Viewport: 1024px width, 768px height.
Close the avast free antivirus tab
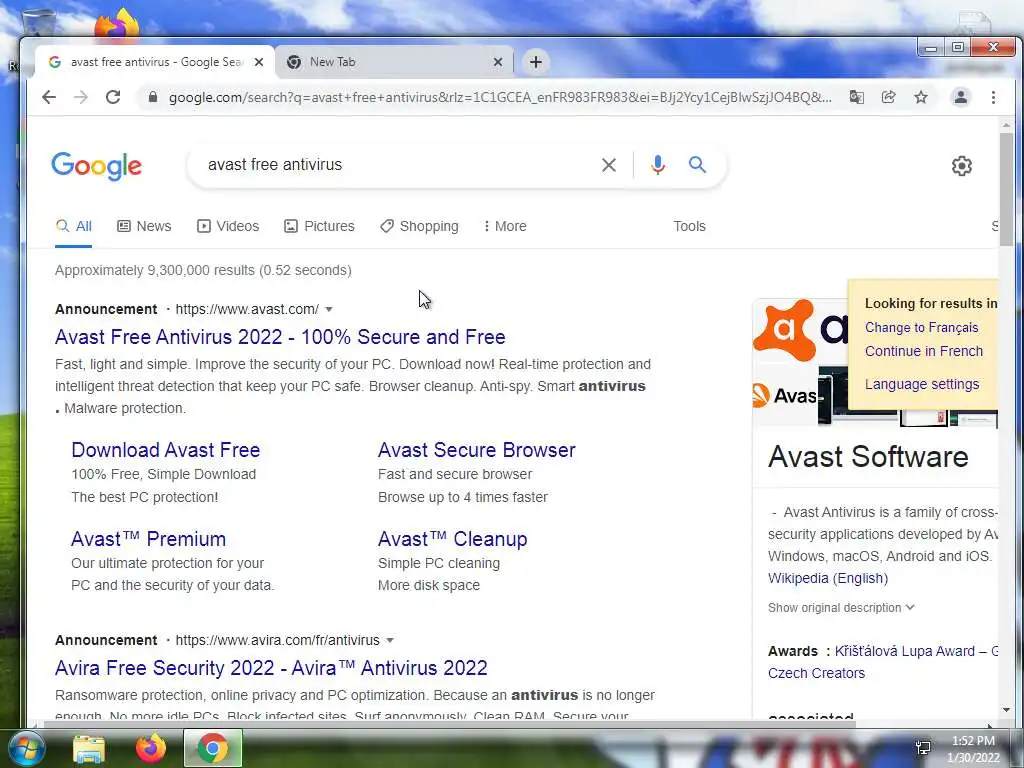point(259,62)
